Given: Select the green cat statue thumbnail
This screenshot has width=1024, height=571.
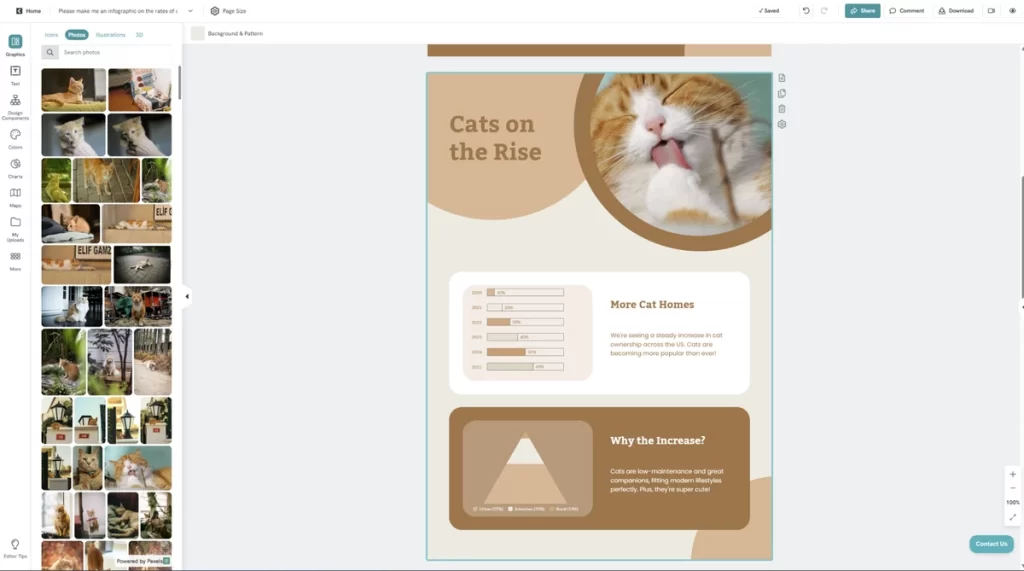Looking at the screenshot, I should pos(56,180).
